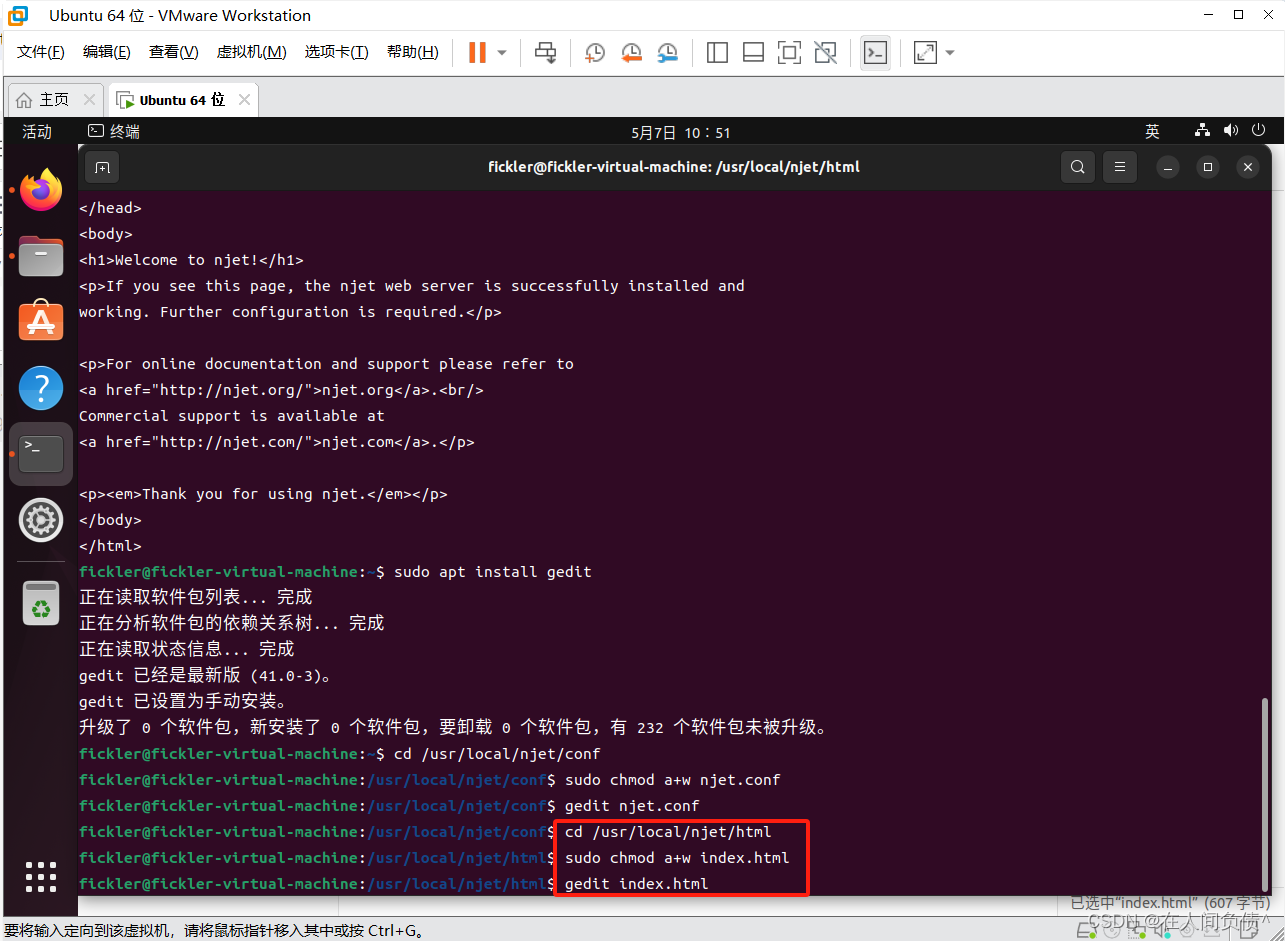1285x941 pixels.
Task: Click the '<h1>Welcome to njet!</h1>' line
Action: pyautogui.click(x=191, y=260)
